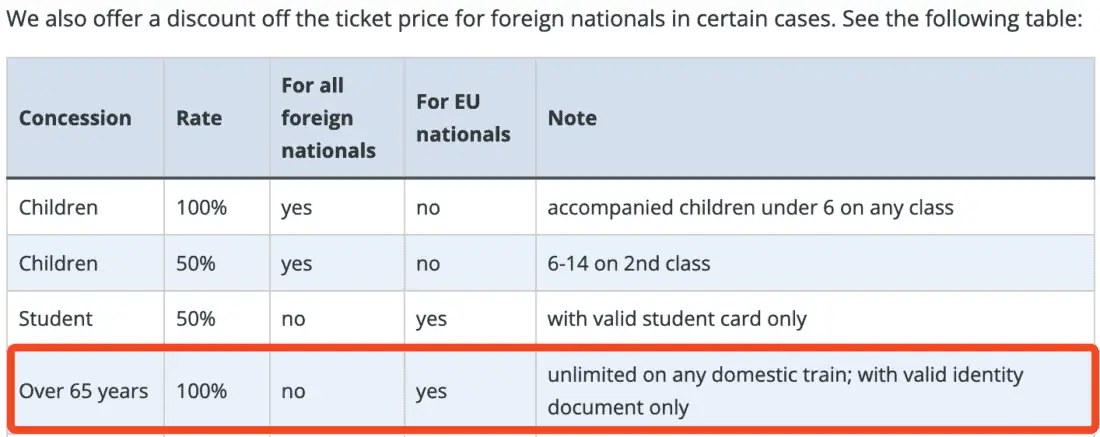Select the "For EU nationals" column header

[463, 118]
